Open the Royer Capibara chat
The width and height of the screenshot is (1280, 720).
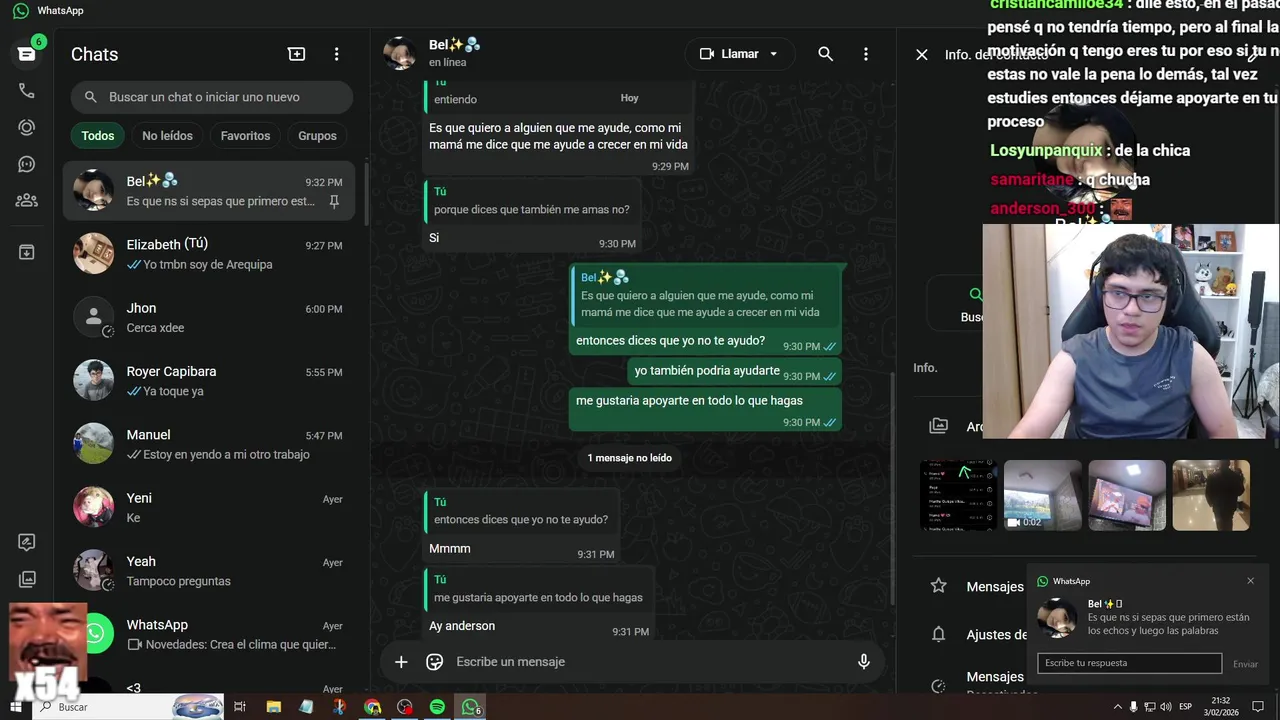click(209, 381)
